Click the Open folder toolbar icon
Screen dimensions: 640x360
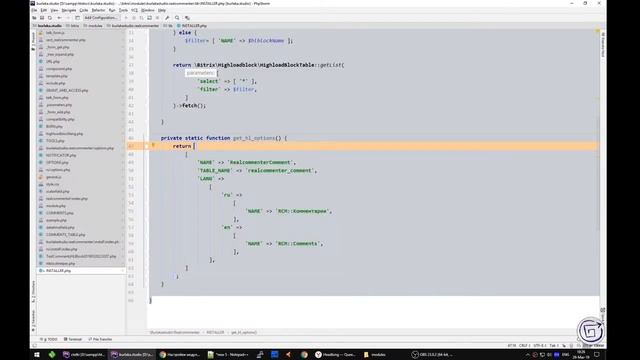34,18
